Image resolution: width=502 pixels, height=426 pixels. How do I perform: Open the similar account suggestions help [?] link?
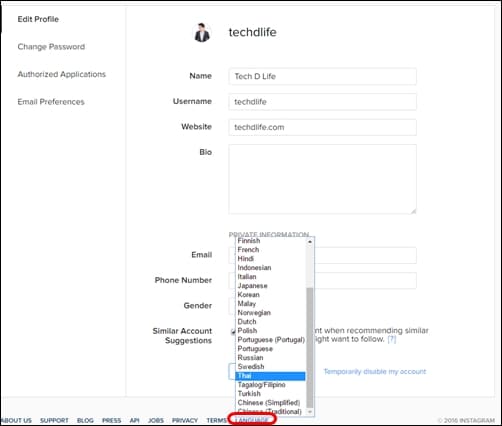pos(392,339)
